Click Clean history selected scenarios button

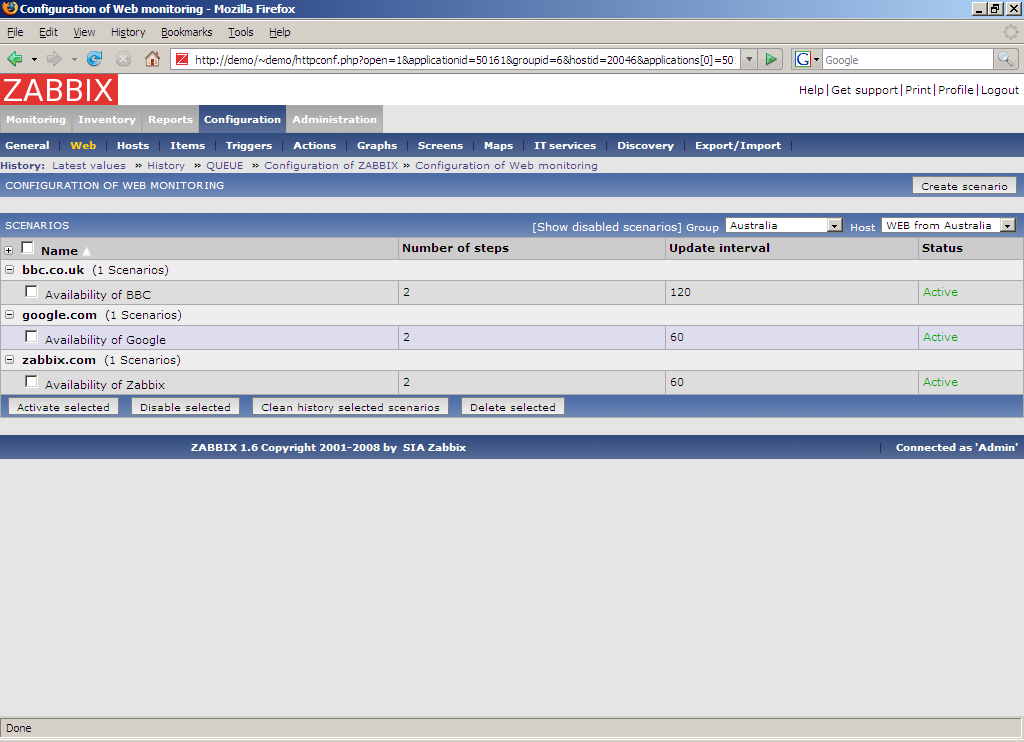[351, 407]
